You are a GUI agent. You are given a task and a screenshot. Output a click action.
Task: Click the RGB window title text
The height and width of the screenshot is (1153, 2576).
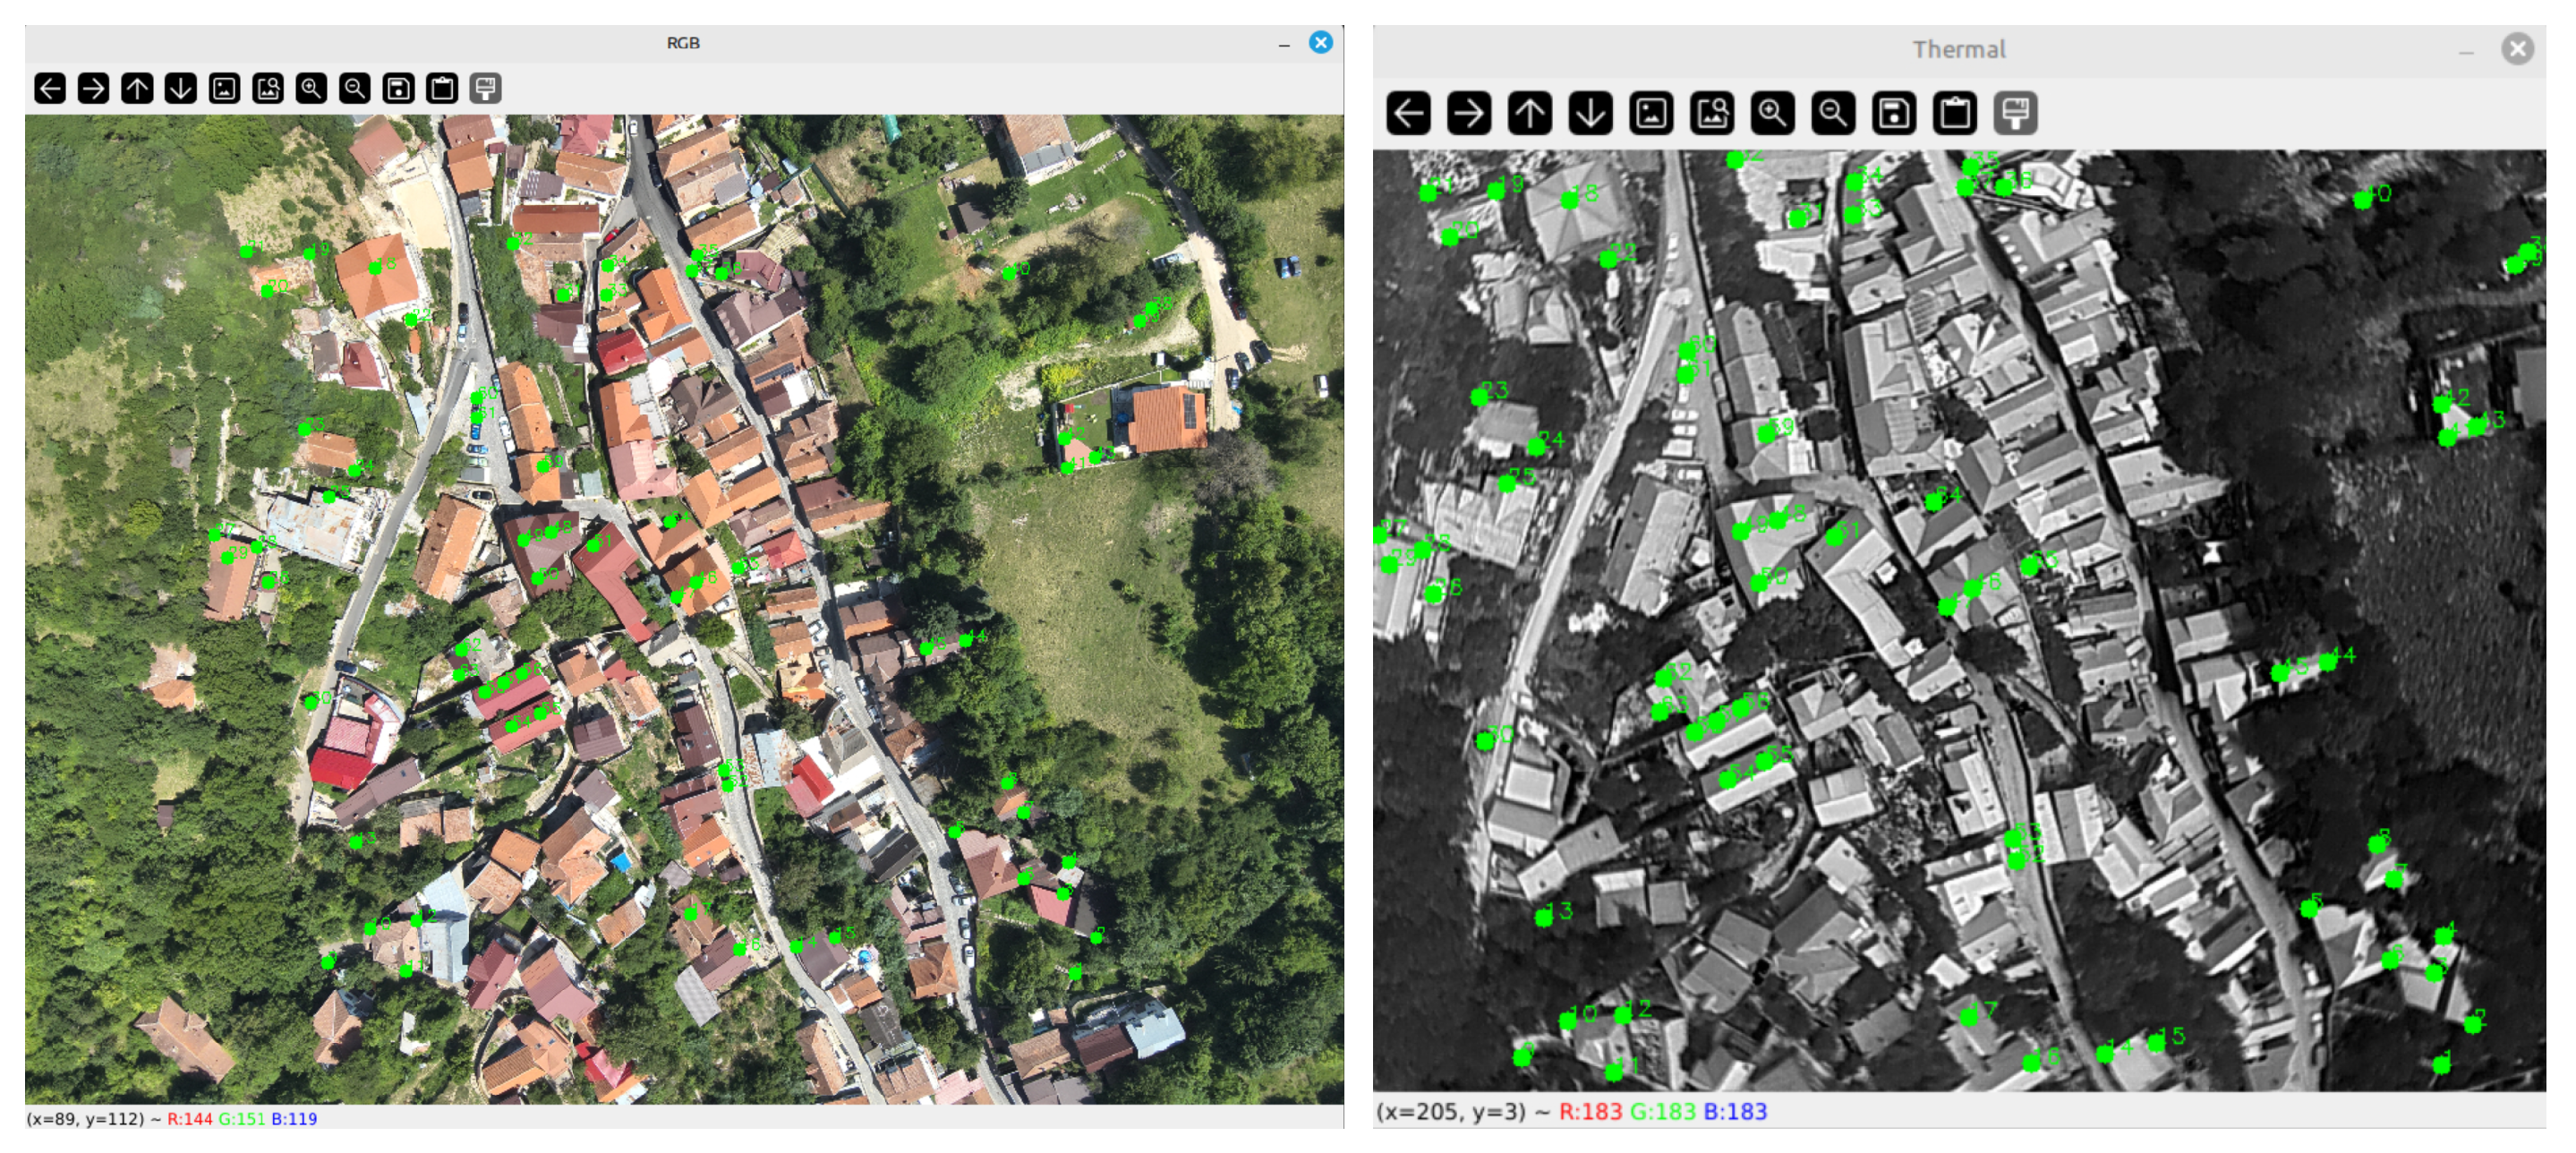click(x=683, y=43)
